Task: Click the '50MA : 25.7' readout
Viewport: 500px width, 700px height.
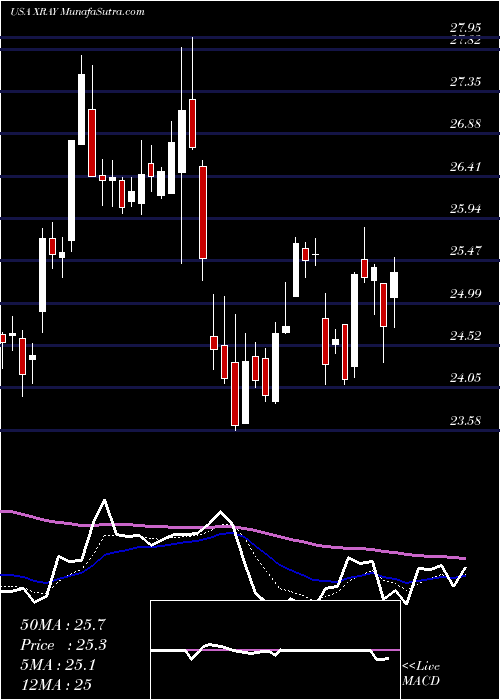Action: pos(63,625)
